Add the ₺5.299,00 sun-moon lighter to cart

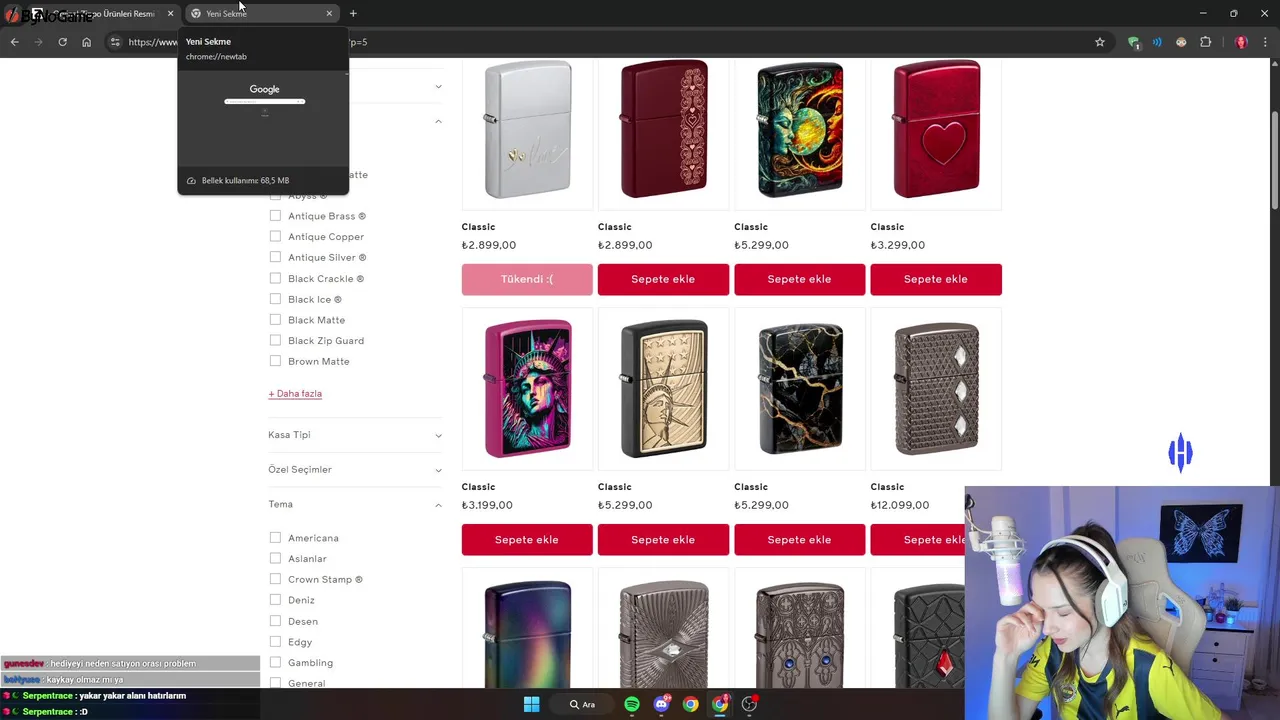pyautogui.click(x=799, y=279)
